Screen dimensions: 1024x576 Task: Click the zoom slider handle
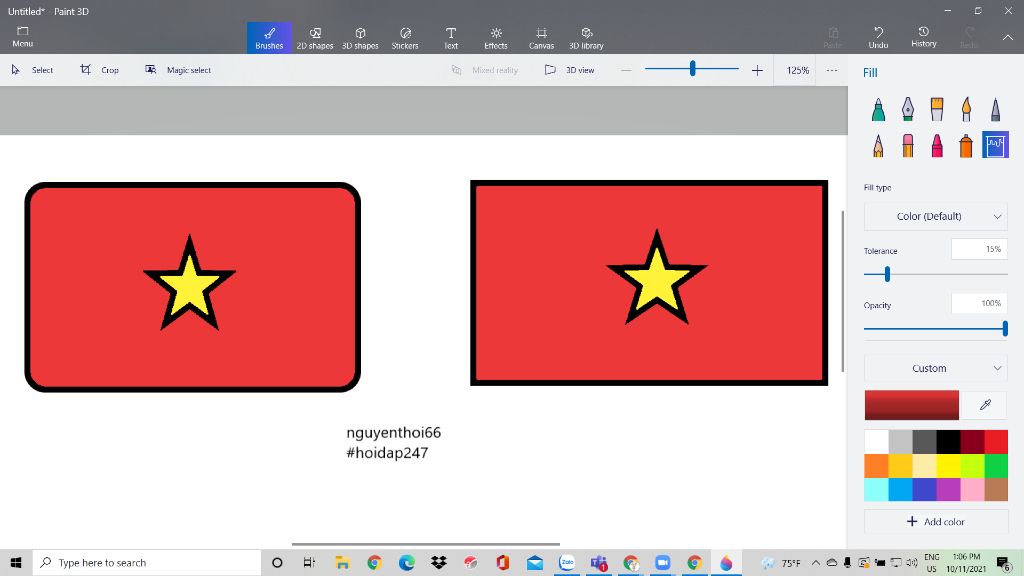[x=692, y=68]
